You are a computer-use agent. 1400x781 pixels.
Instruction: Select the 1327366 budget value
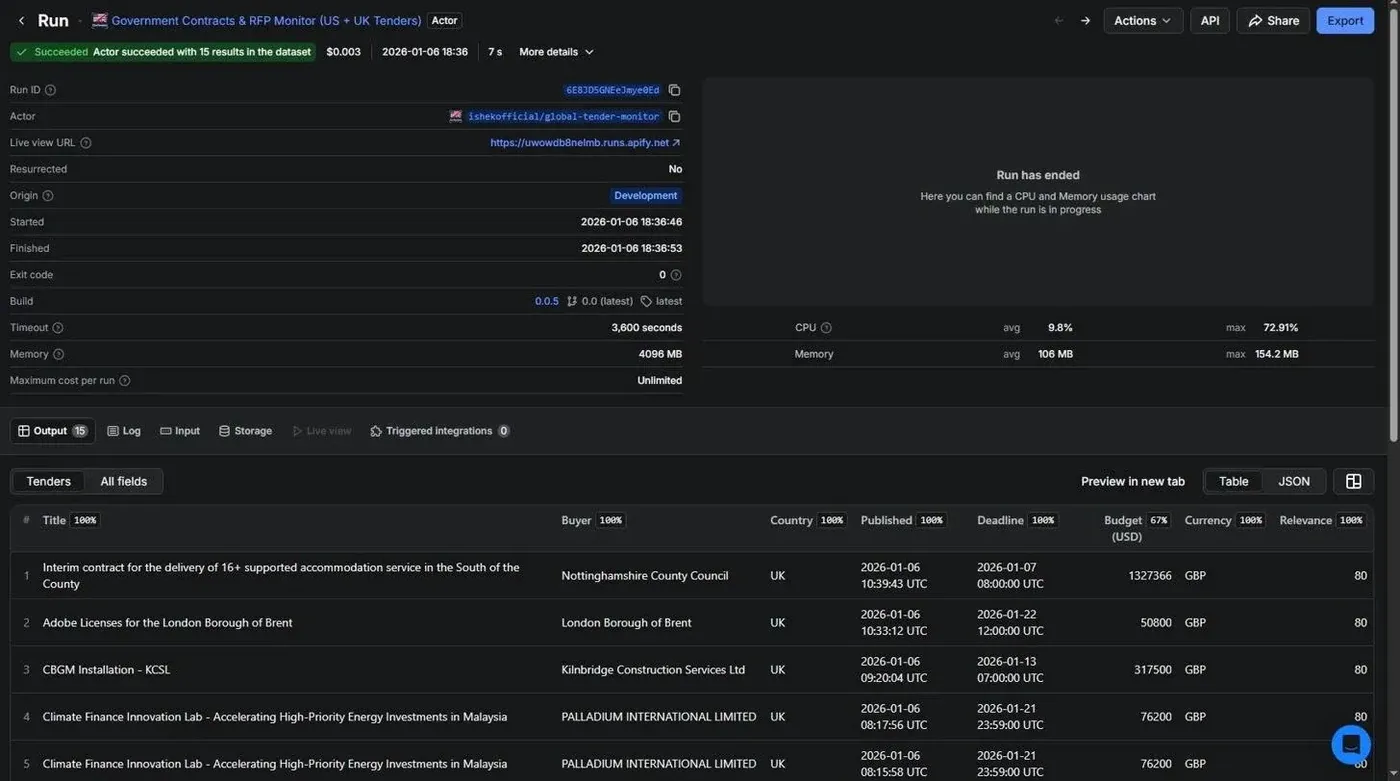[1150, 576]
